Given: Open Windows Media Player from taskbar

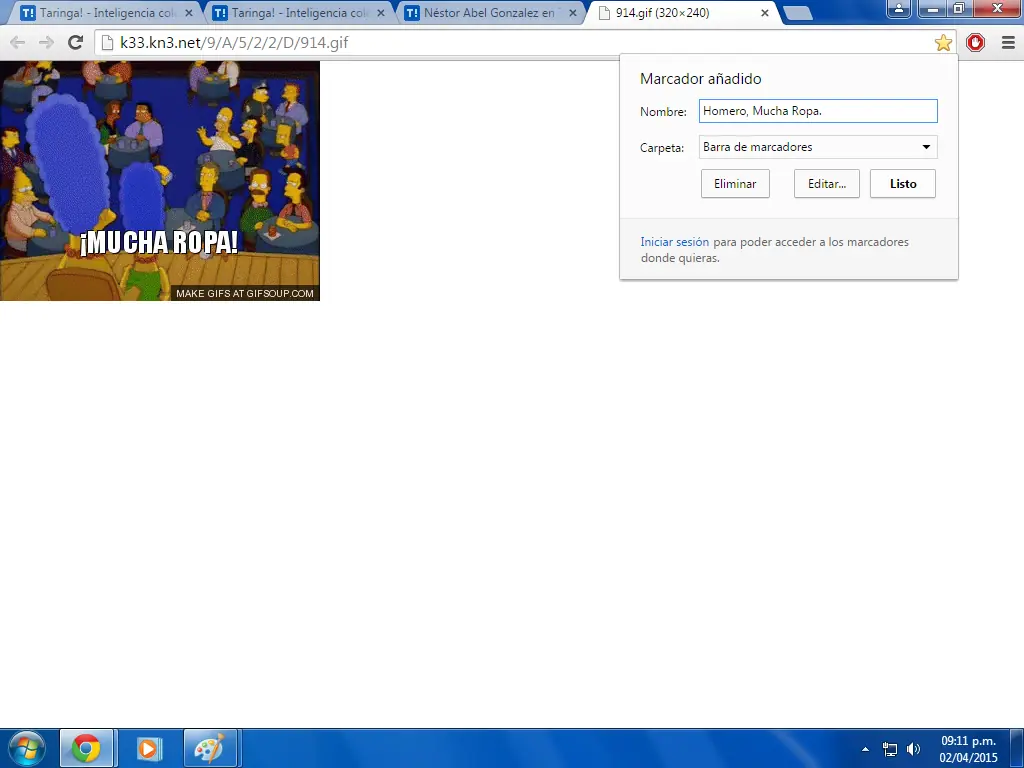Looking at the screenshot, I should click(148, 748).
